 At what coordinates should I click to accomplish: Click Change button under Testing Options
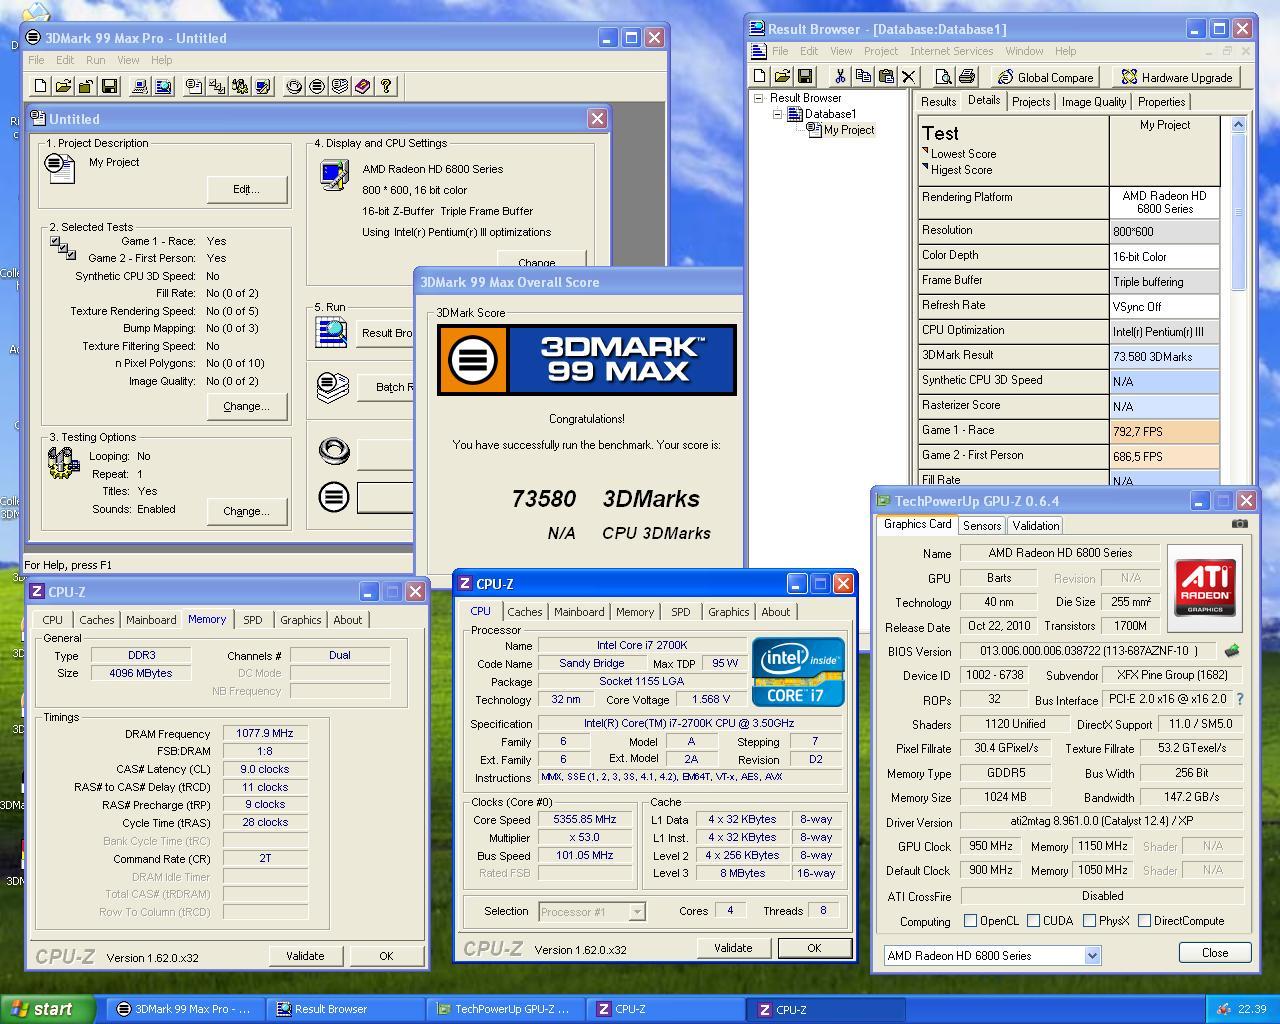point(246,510)
